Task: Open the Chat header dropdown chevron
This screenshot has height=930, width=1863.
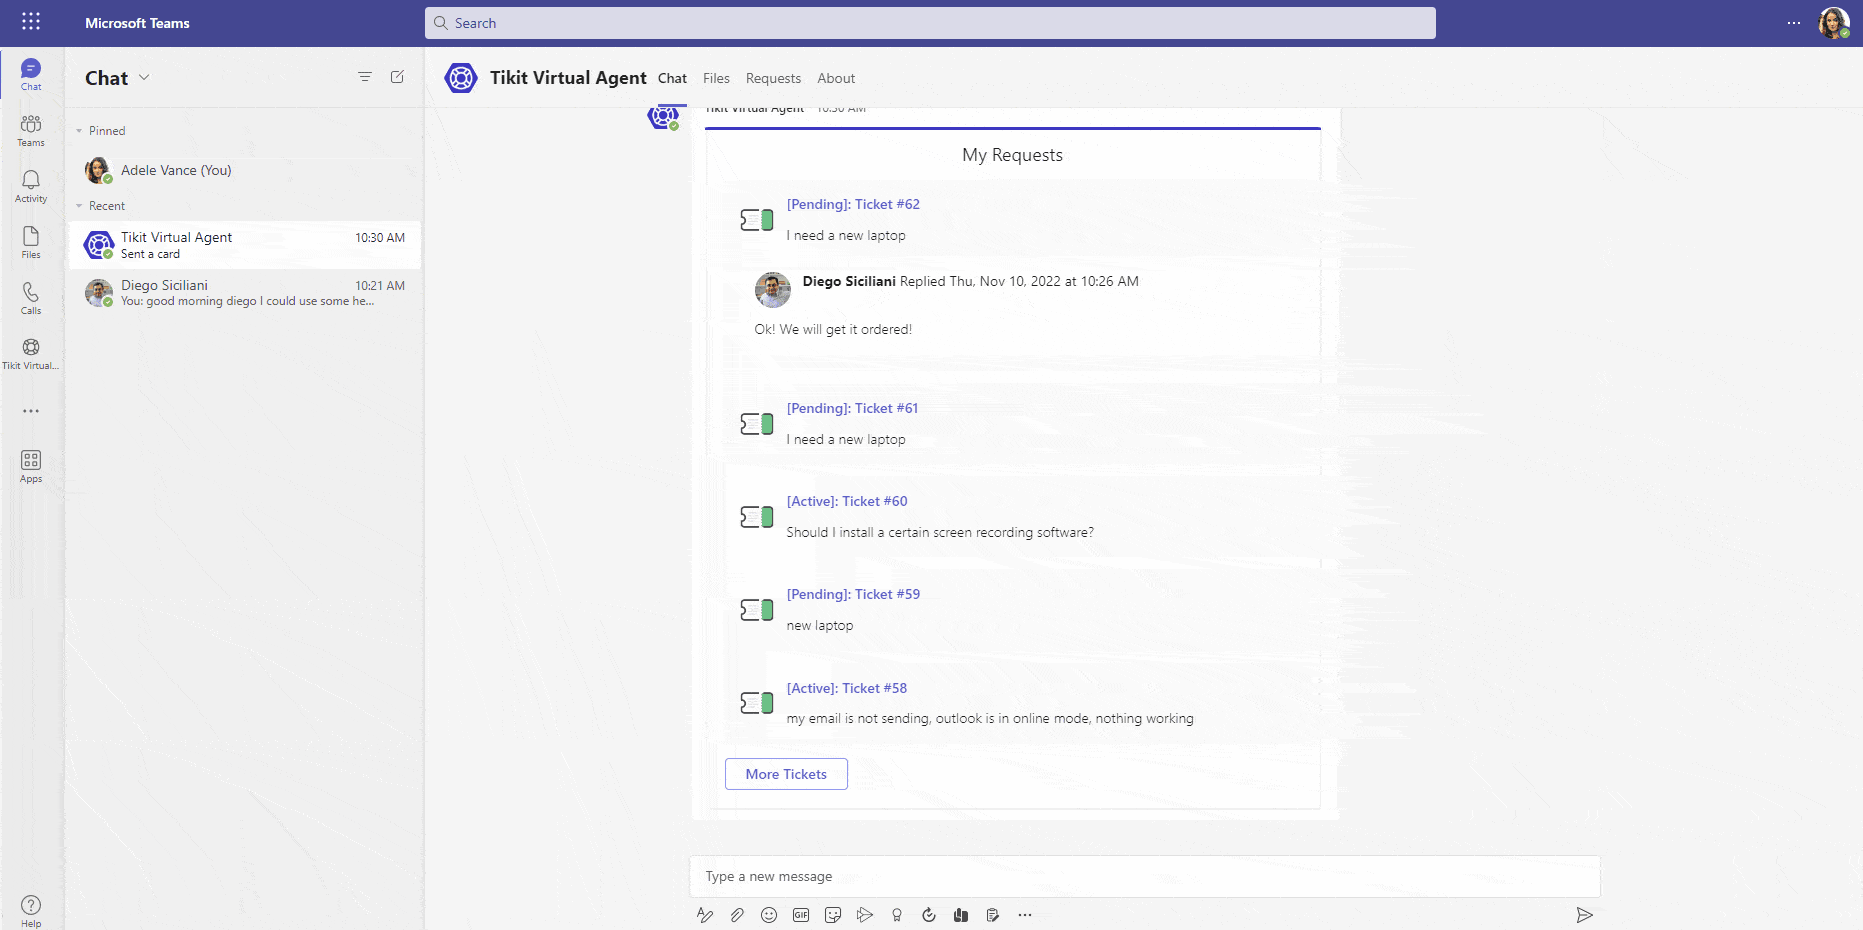Action: coord(144,77)
